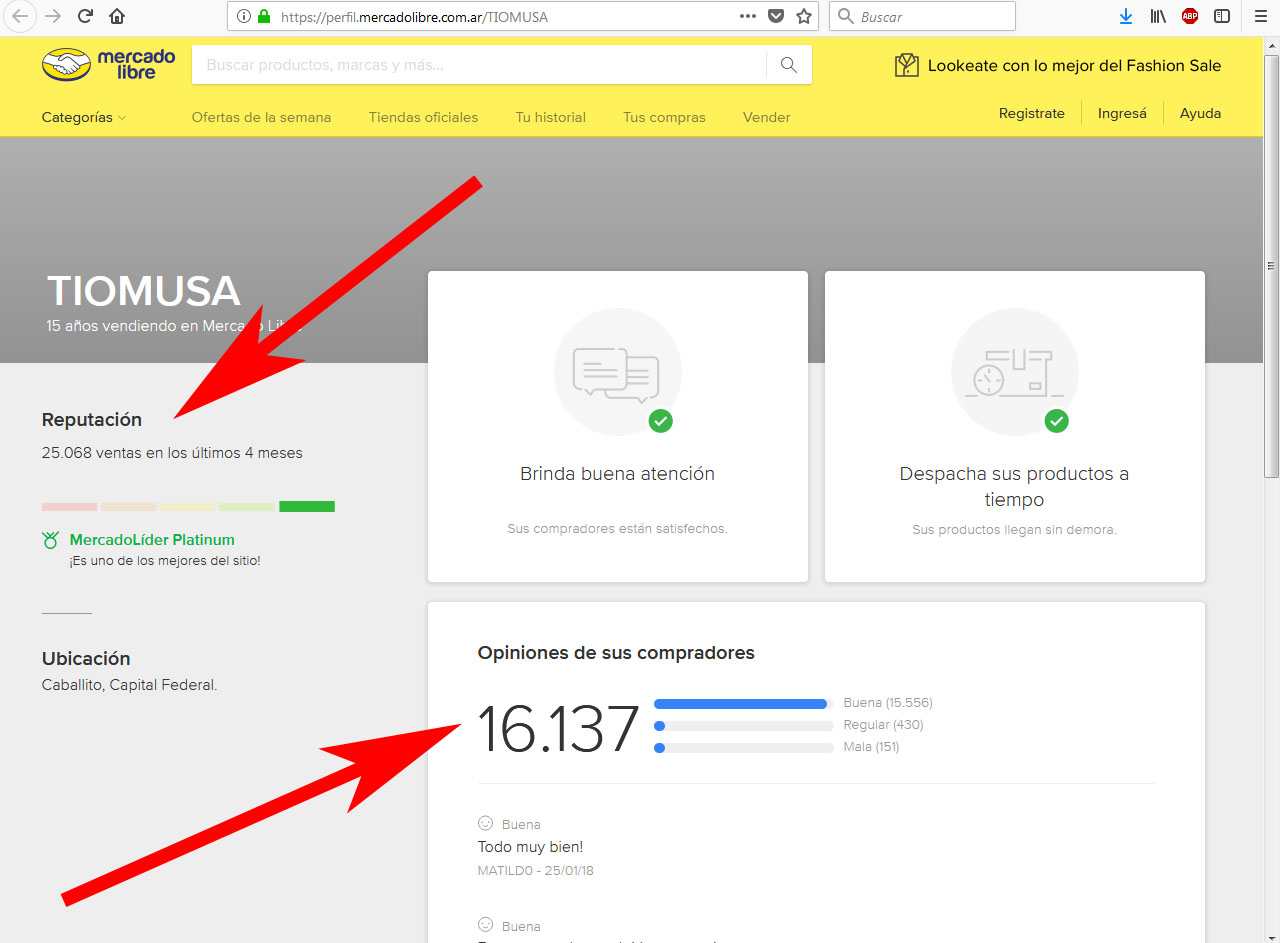The image size is (1280, 943).
Task: Open the Ayuda page
Action: [x=1200, y=113]
